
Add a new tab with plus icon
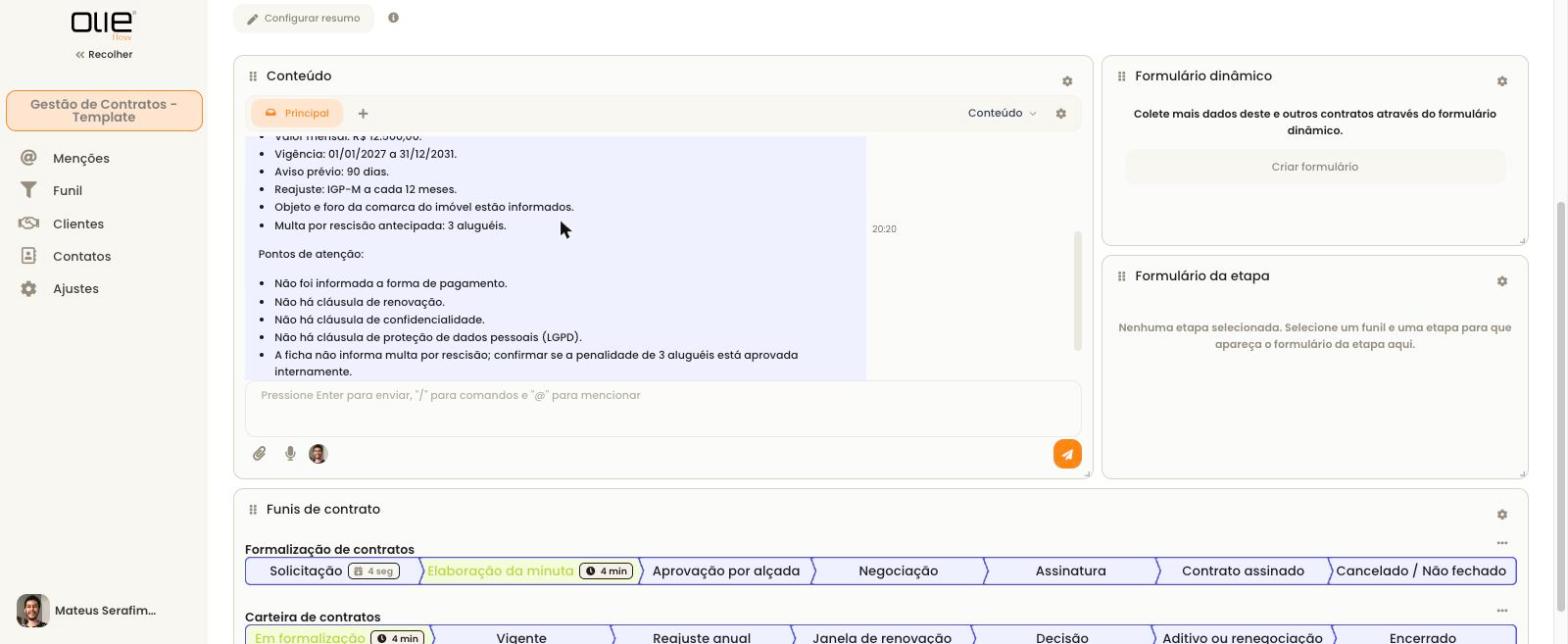[x=363, y=113]
